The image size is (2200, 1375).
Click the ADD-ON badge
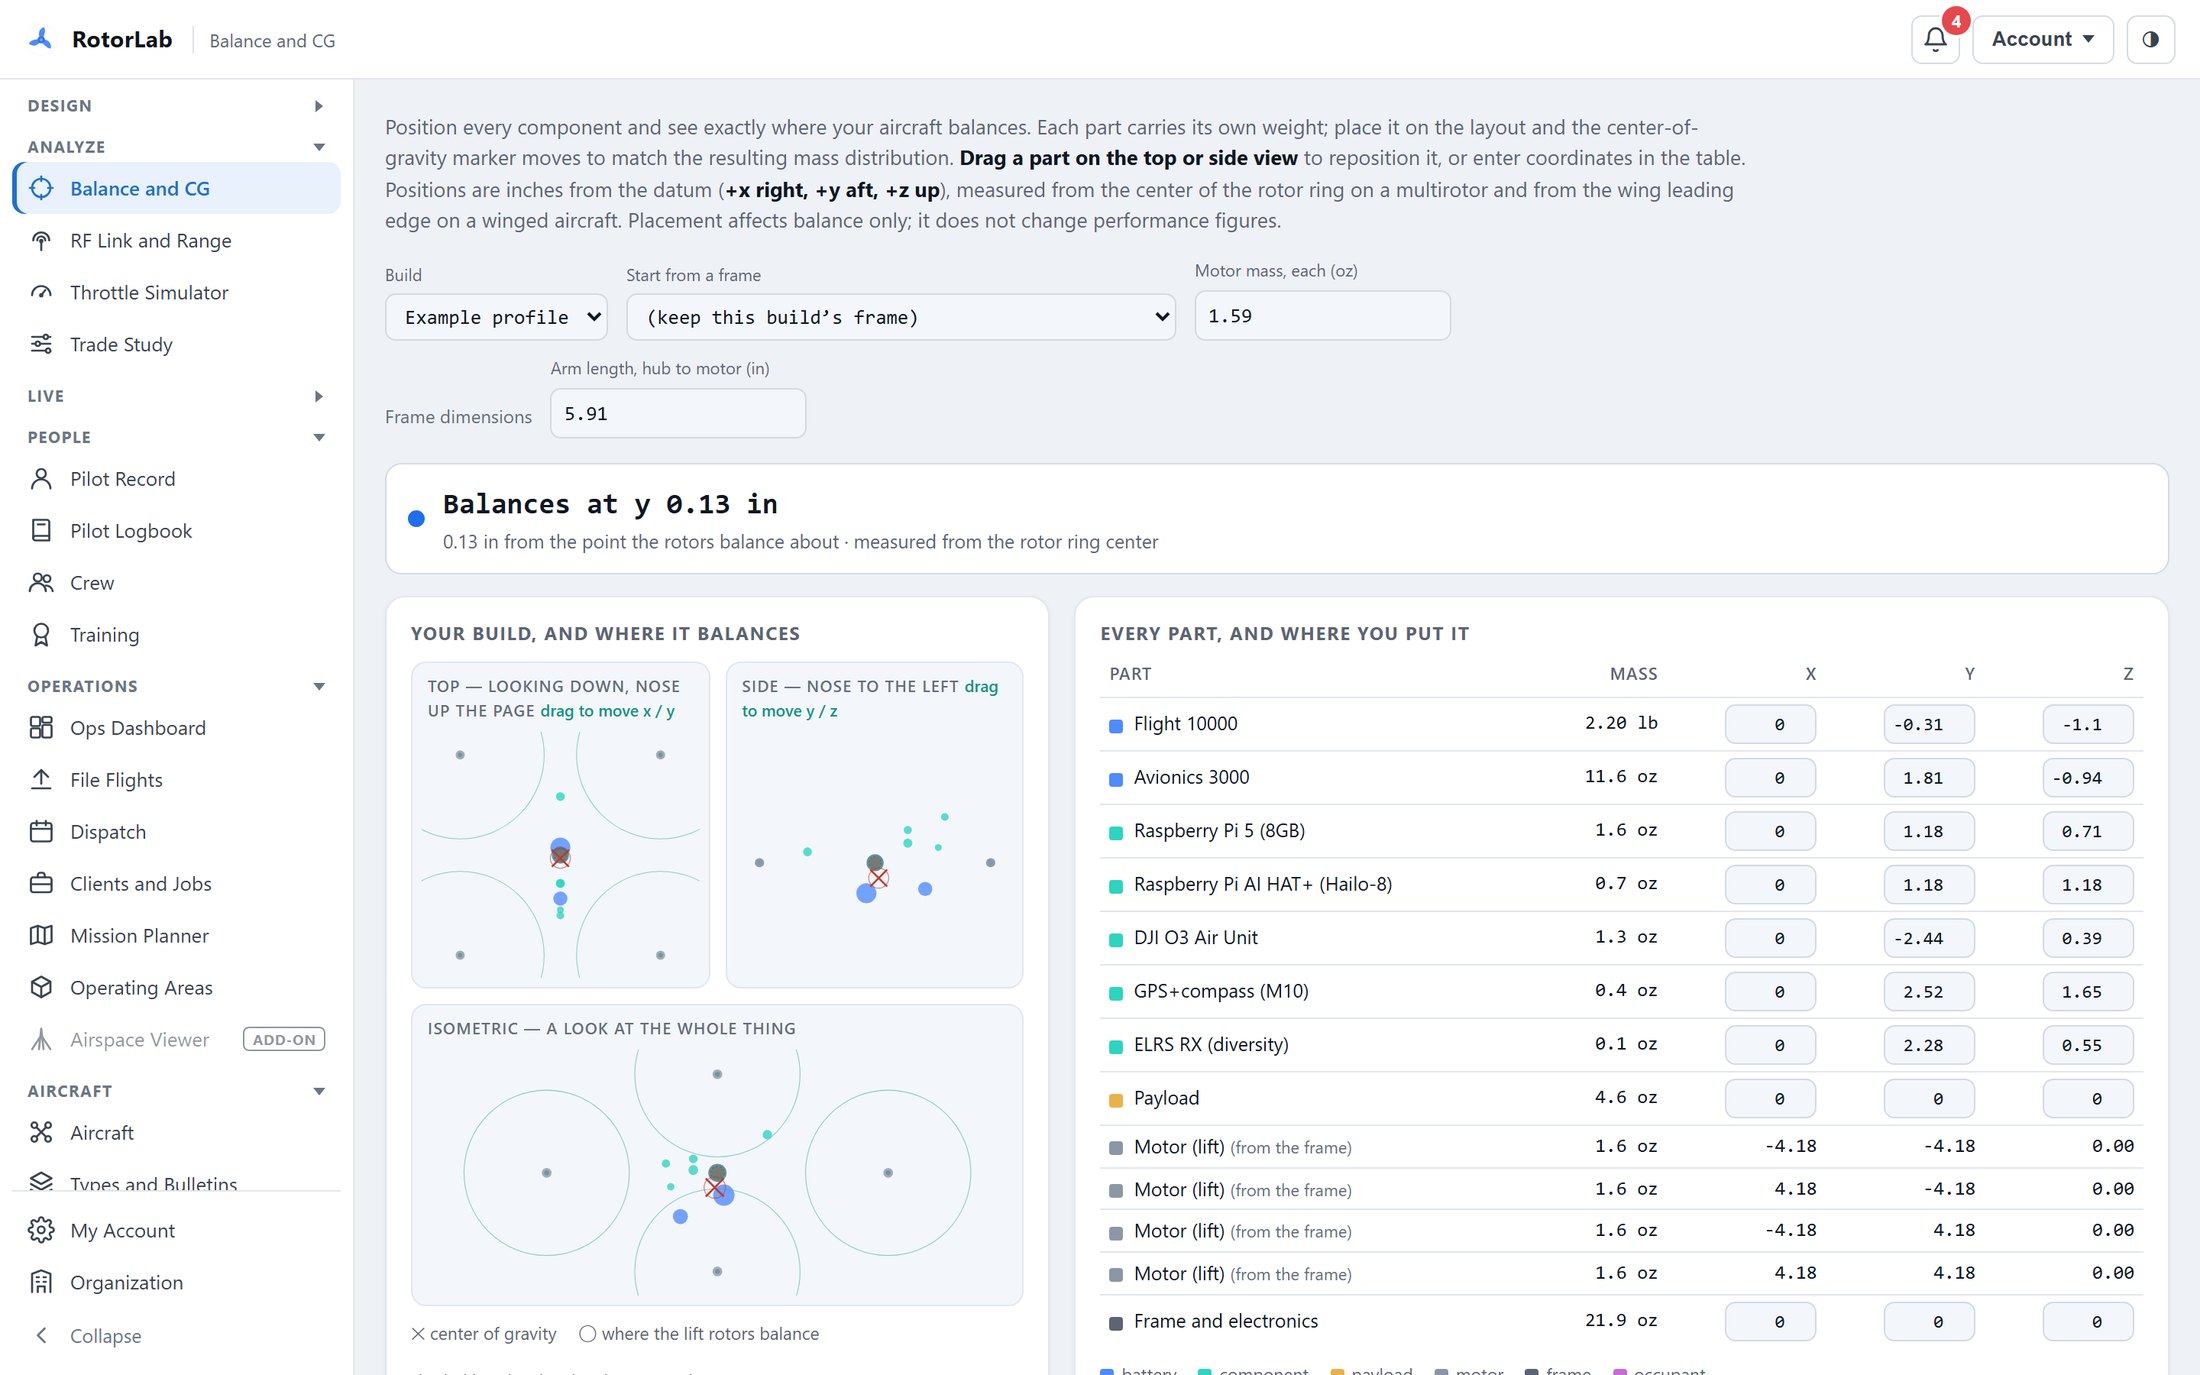[284, 1040]
